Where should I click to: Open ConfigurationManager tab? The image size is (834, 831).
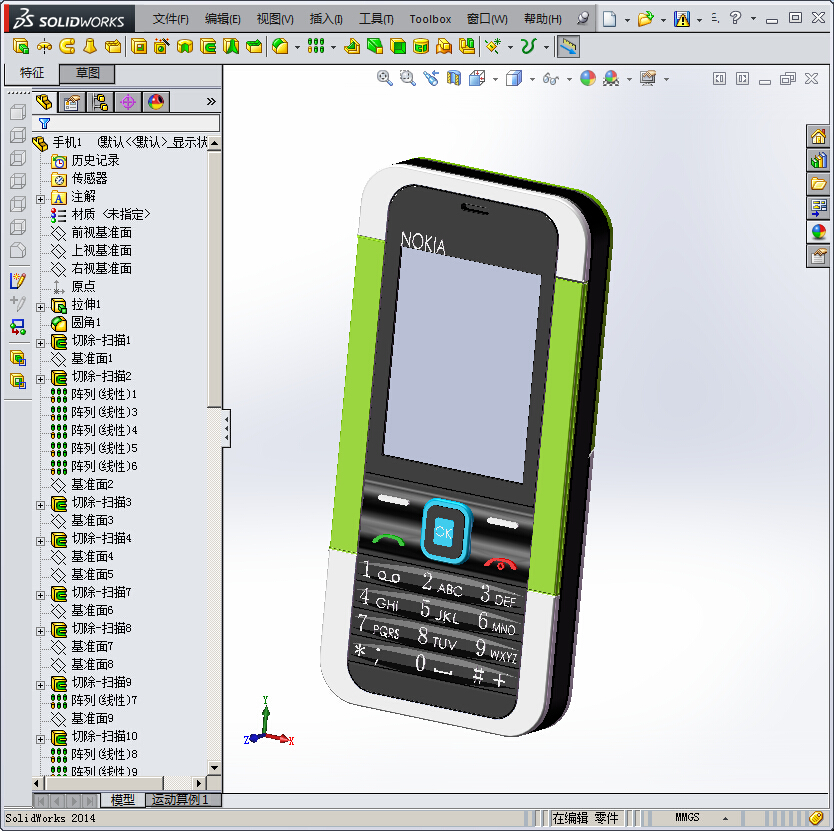[x=100, y=102]
